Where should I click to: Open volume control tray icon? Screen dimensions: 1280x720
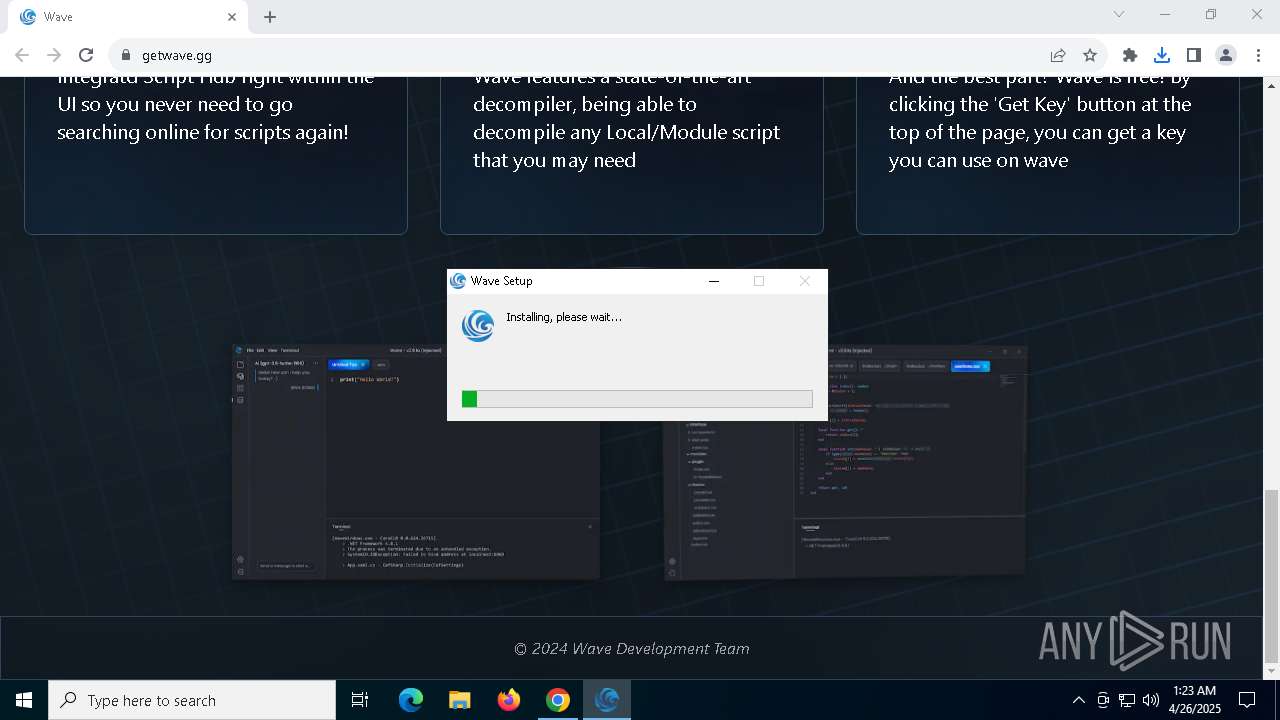1151,700
